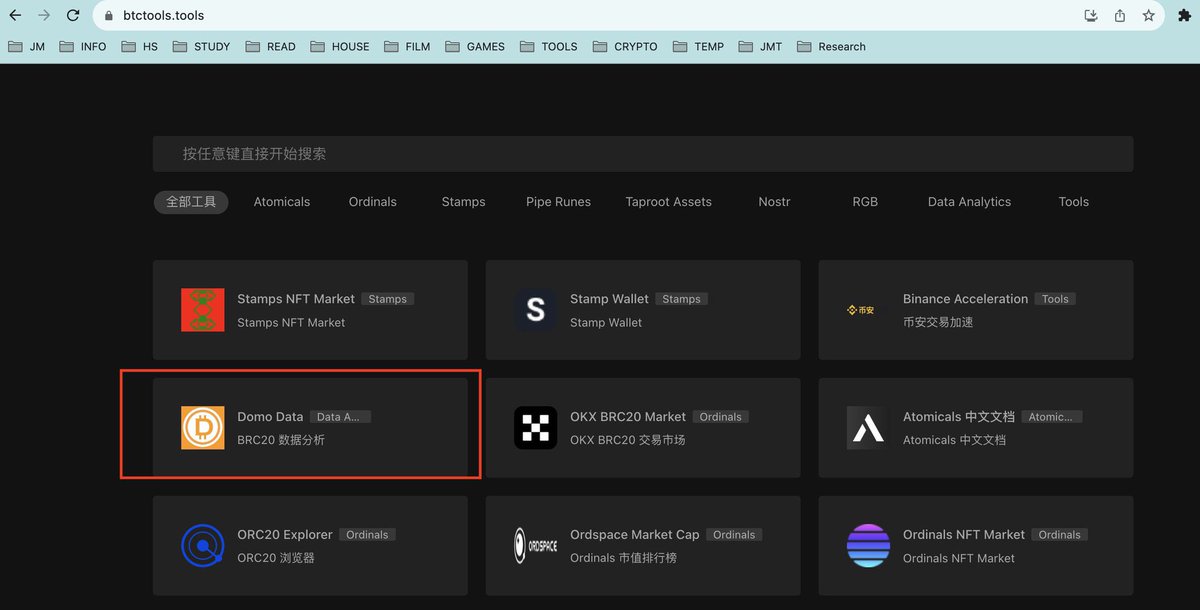
Task: Open the extensions puzzle icon
Action: (x=1185, y=16)
